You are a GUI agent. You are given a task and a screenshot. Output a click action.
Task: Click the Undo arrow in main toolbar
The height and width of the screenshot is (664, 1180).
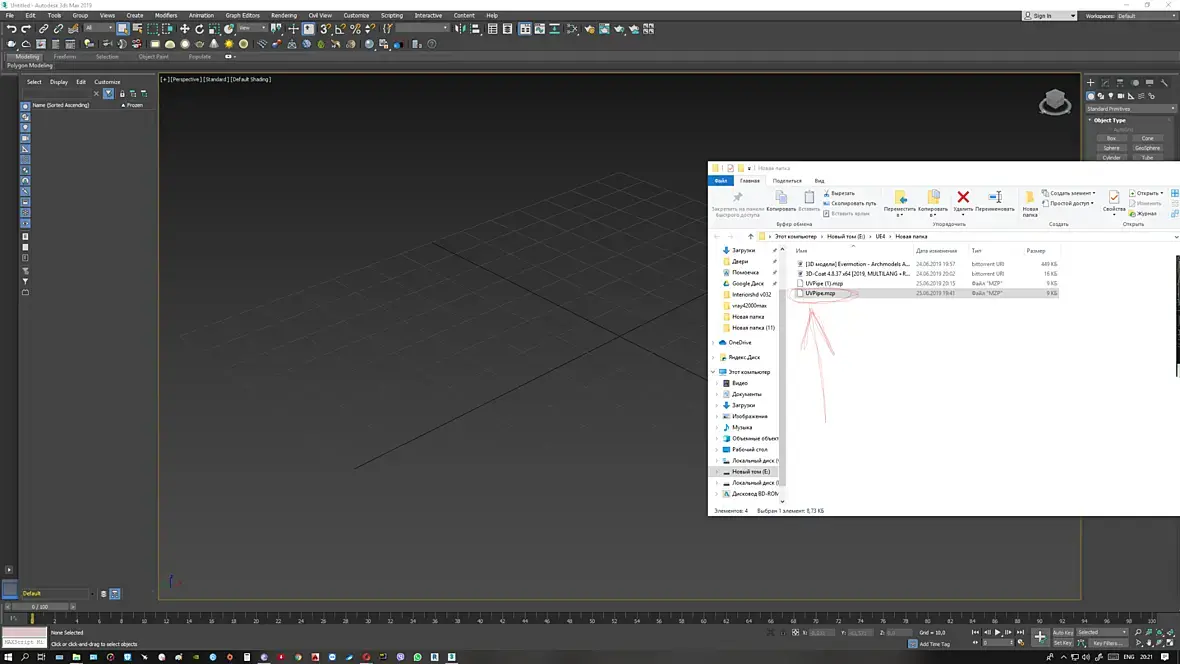click(11, 29)
